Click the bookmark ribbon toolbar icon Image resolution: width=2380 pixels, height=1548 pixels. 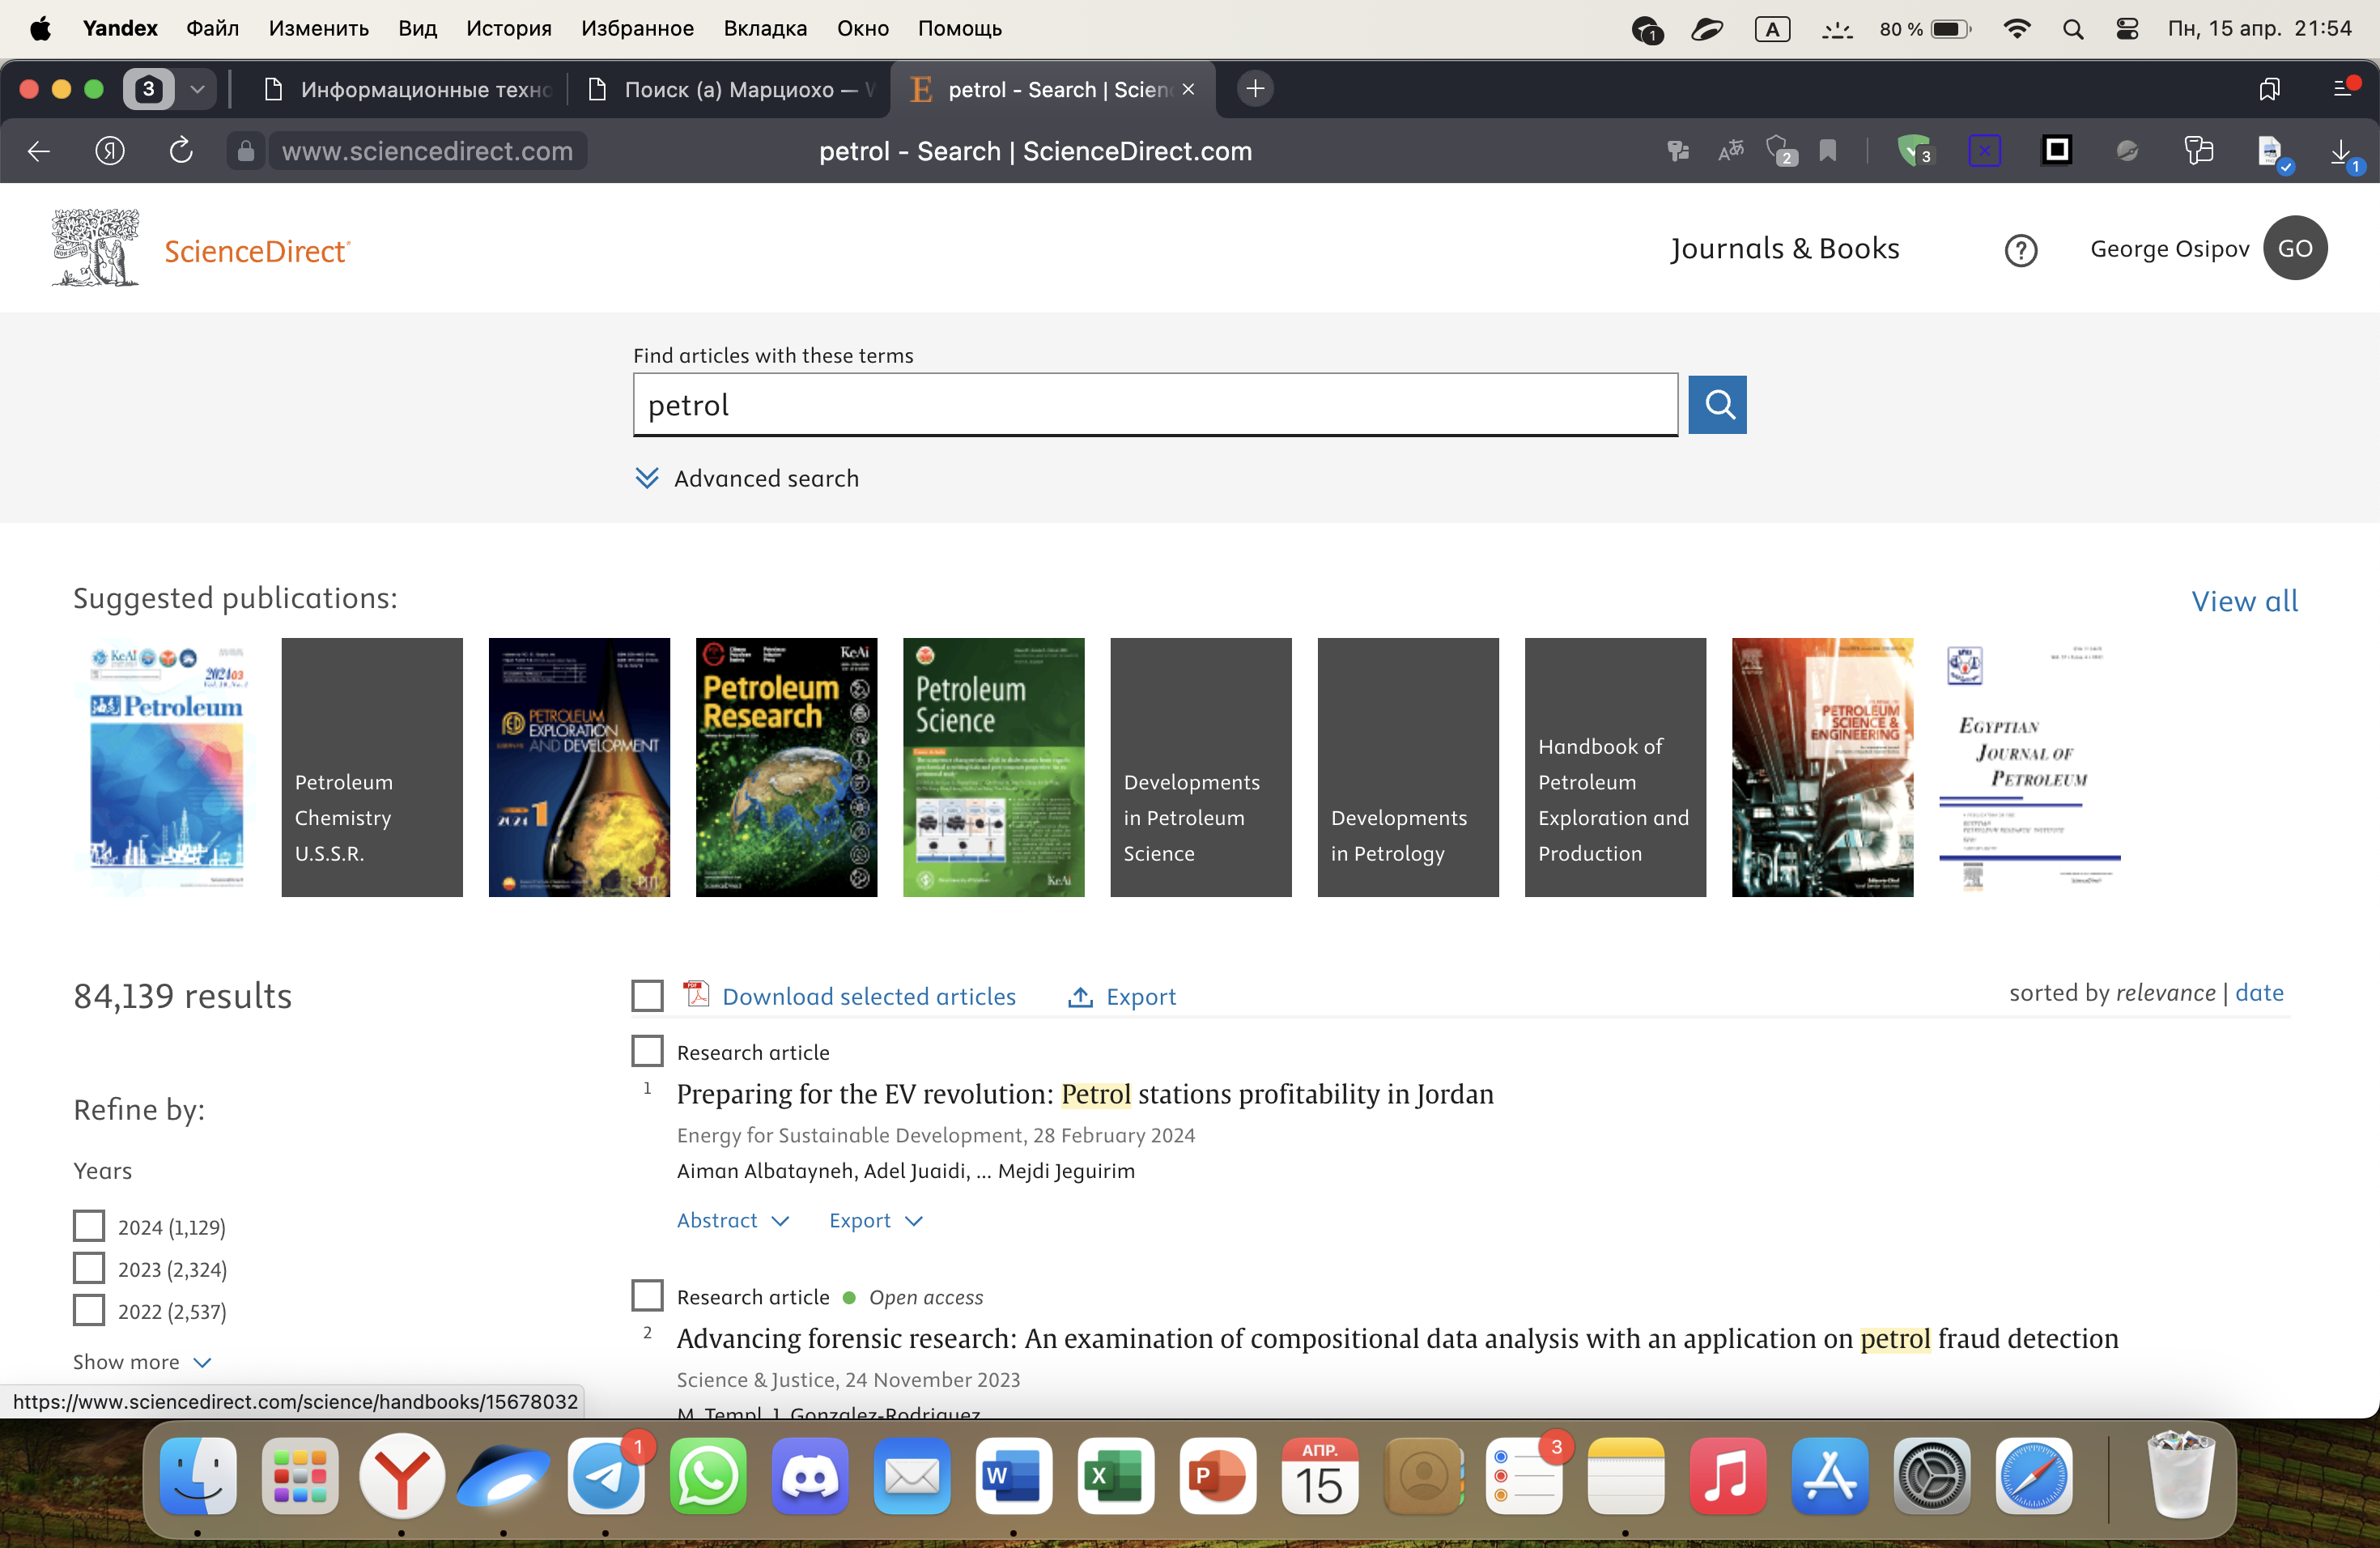pyautogui.click(x=1827, y=151)
